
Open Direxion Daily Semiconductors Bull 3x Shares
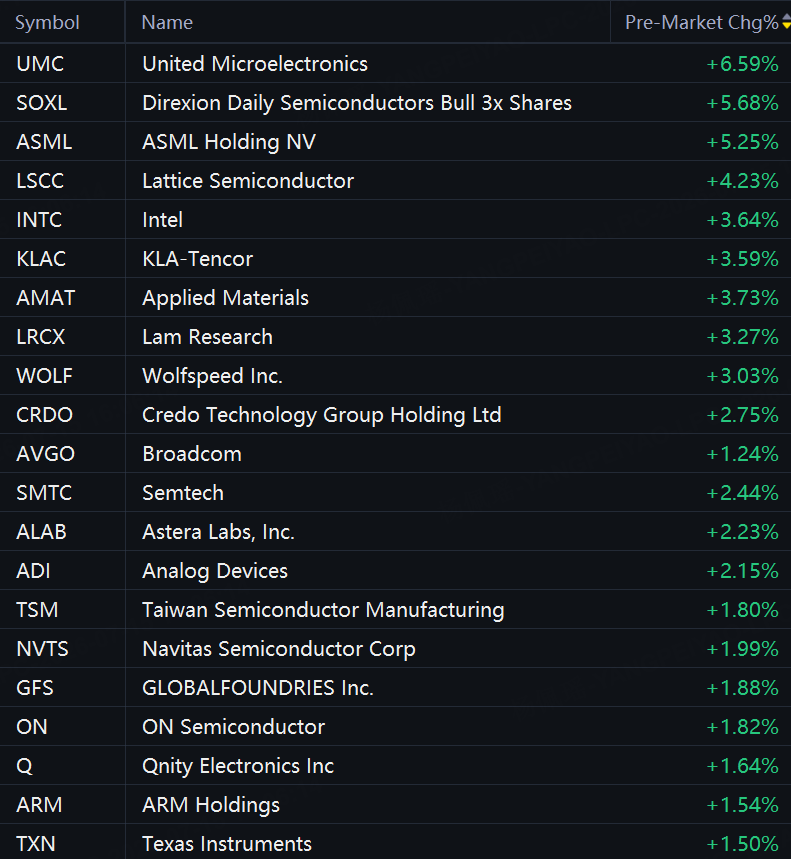pyautogui.click(x=357, y=103)
